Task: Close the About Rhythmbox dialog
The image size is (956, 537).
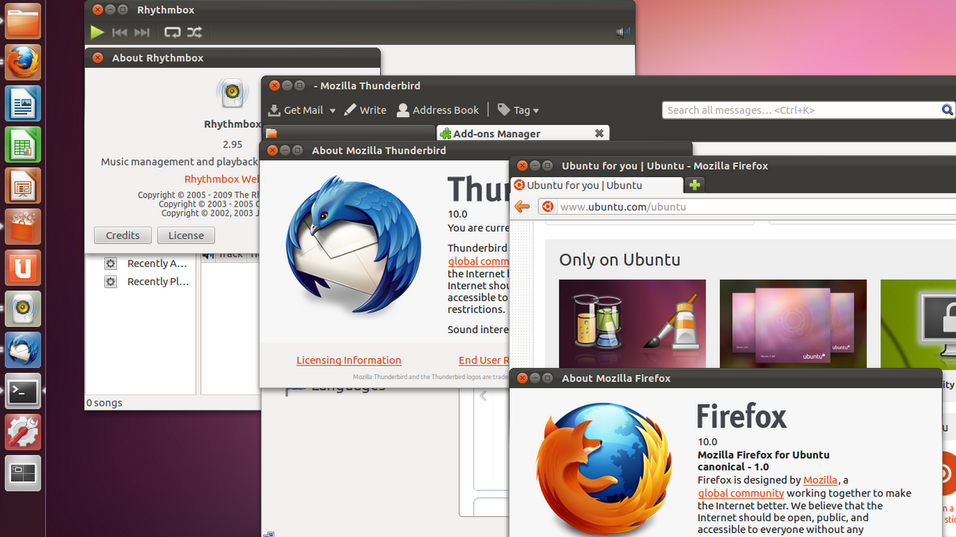Action: click(98, 58)
